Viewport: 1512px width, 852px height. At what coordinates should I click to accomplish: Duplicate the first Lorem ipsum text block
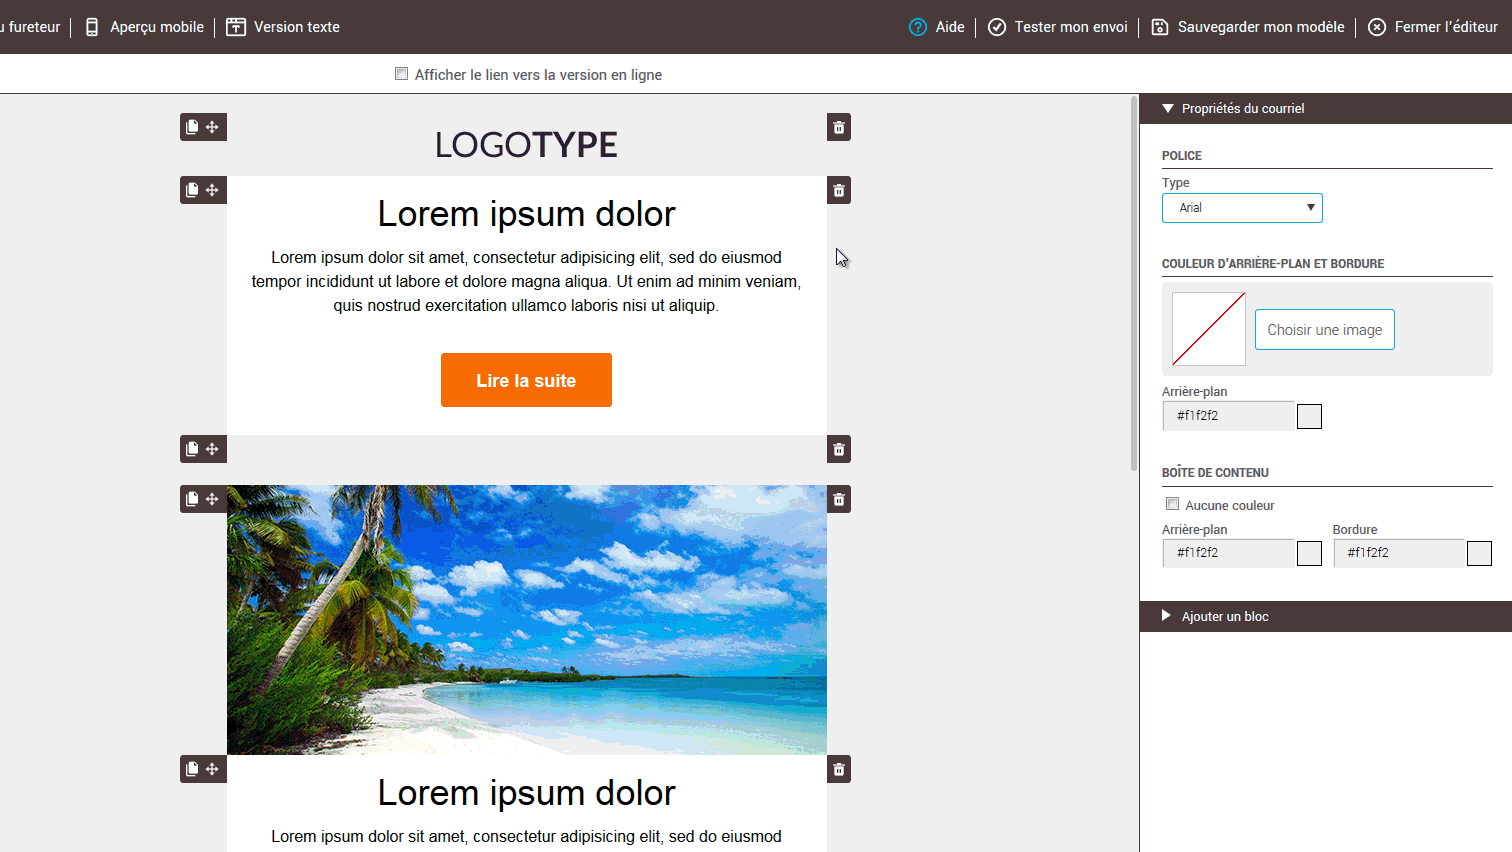point(192,190)
